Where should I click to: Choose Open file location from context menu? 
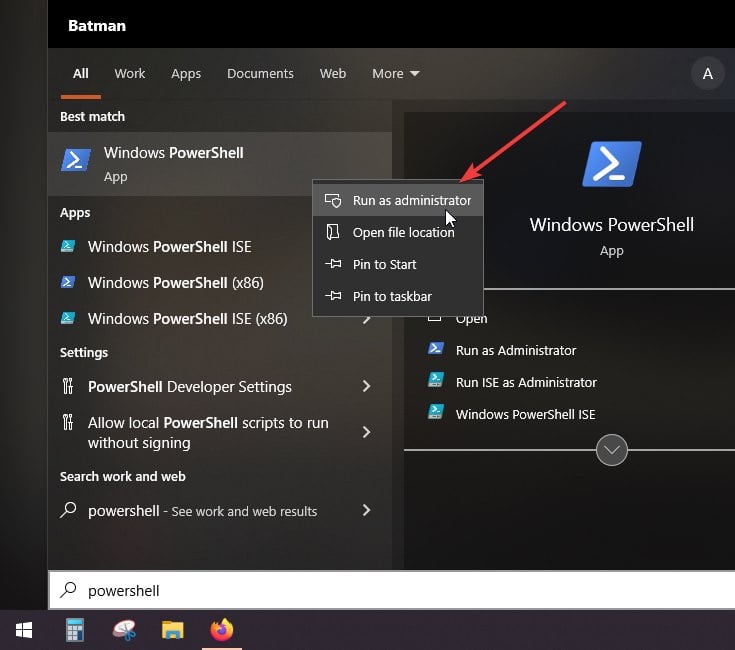398,232
